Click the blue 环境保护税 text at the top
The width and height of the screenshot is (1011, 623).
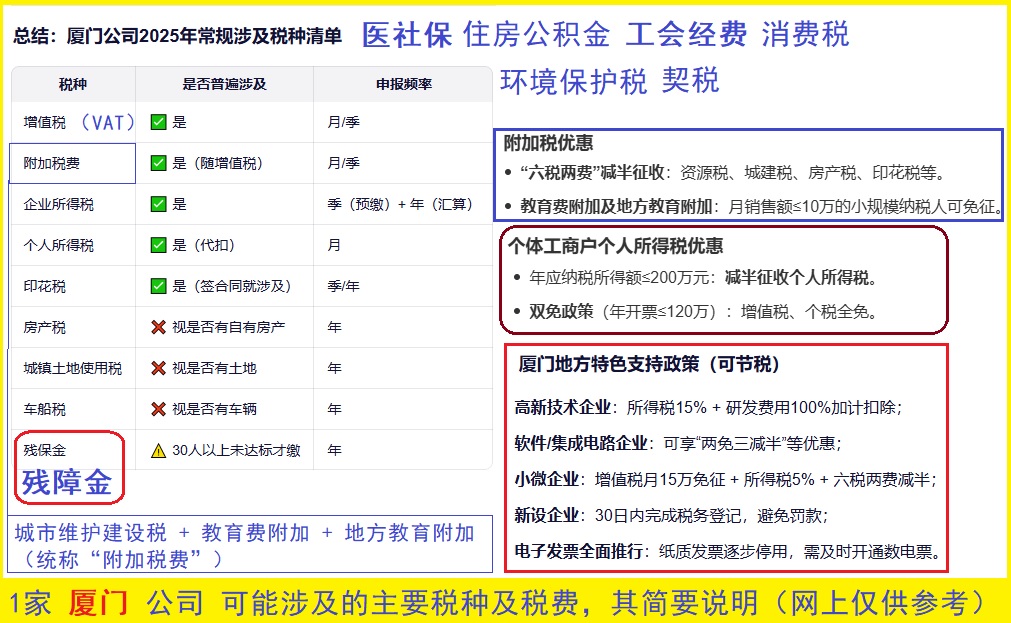573,81
